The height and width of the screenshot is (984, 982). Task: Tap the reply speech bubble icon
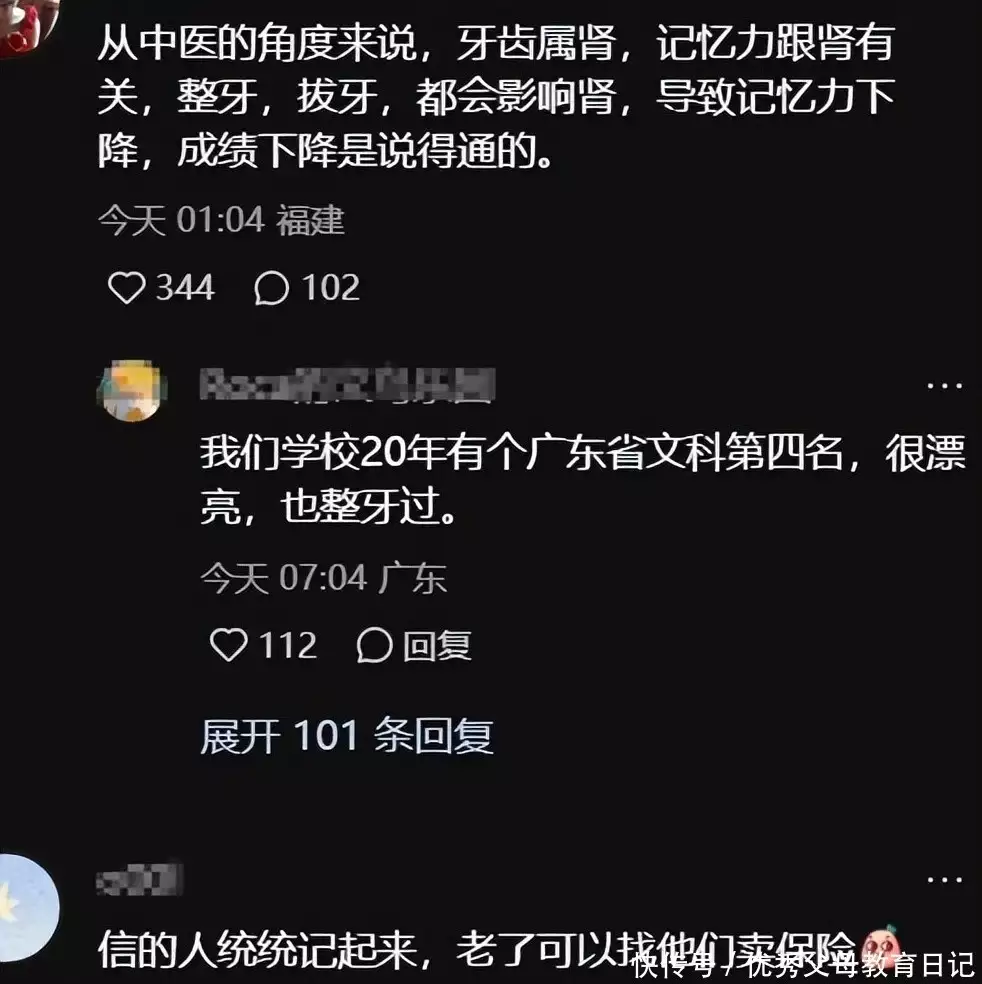point(375,644)
